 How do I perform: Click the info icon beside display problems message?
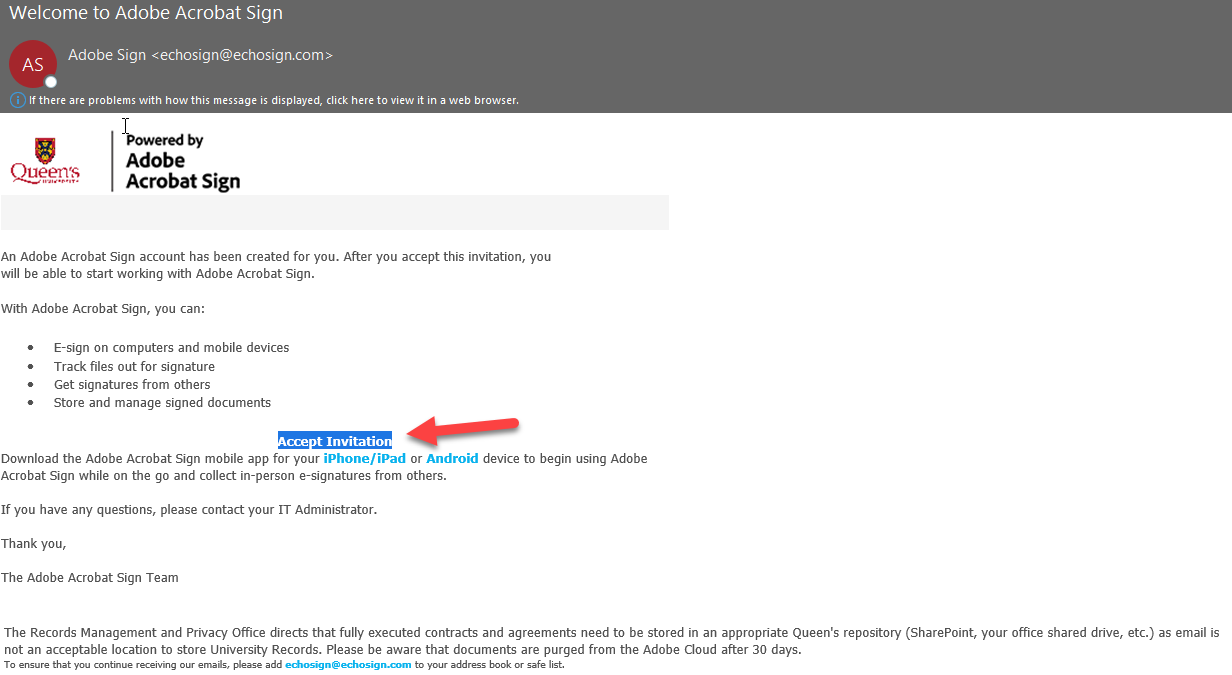(x=17, y=100)
